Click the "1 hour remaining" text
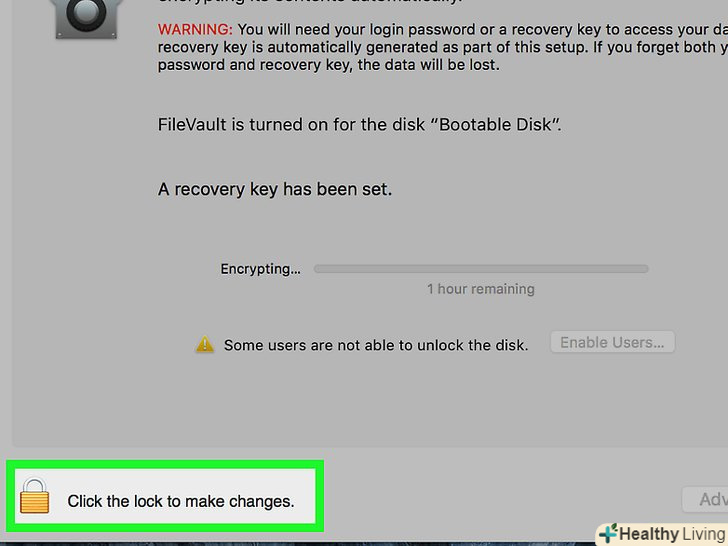Screen dimensions: 728x546 click(481, 289)
